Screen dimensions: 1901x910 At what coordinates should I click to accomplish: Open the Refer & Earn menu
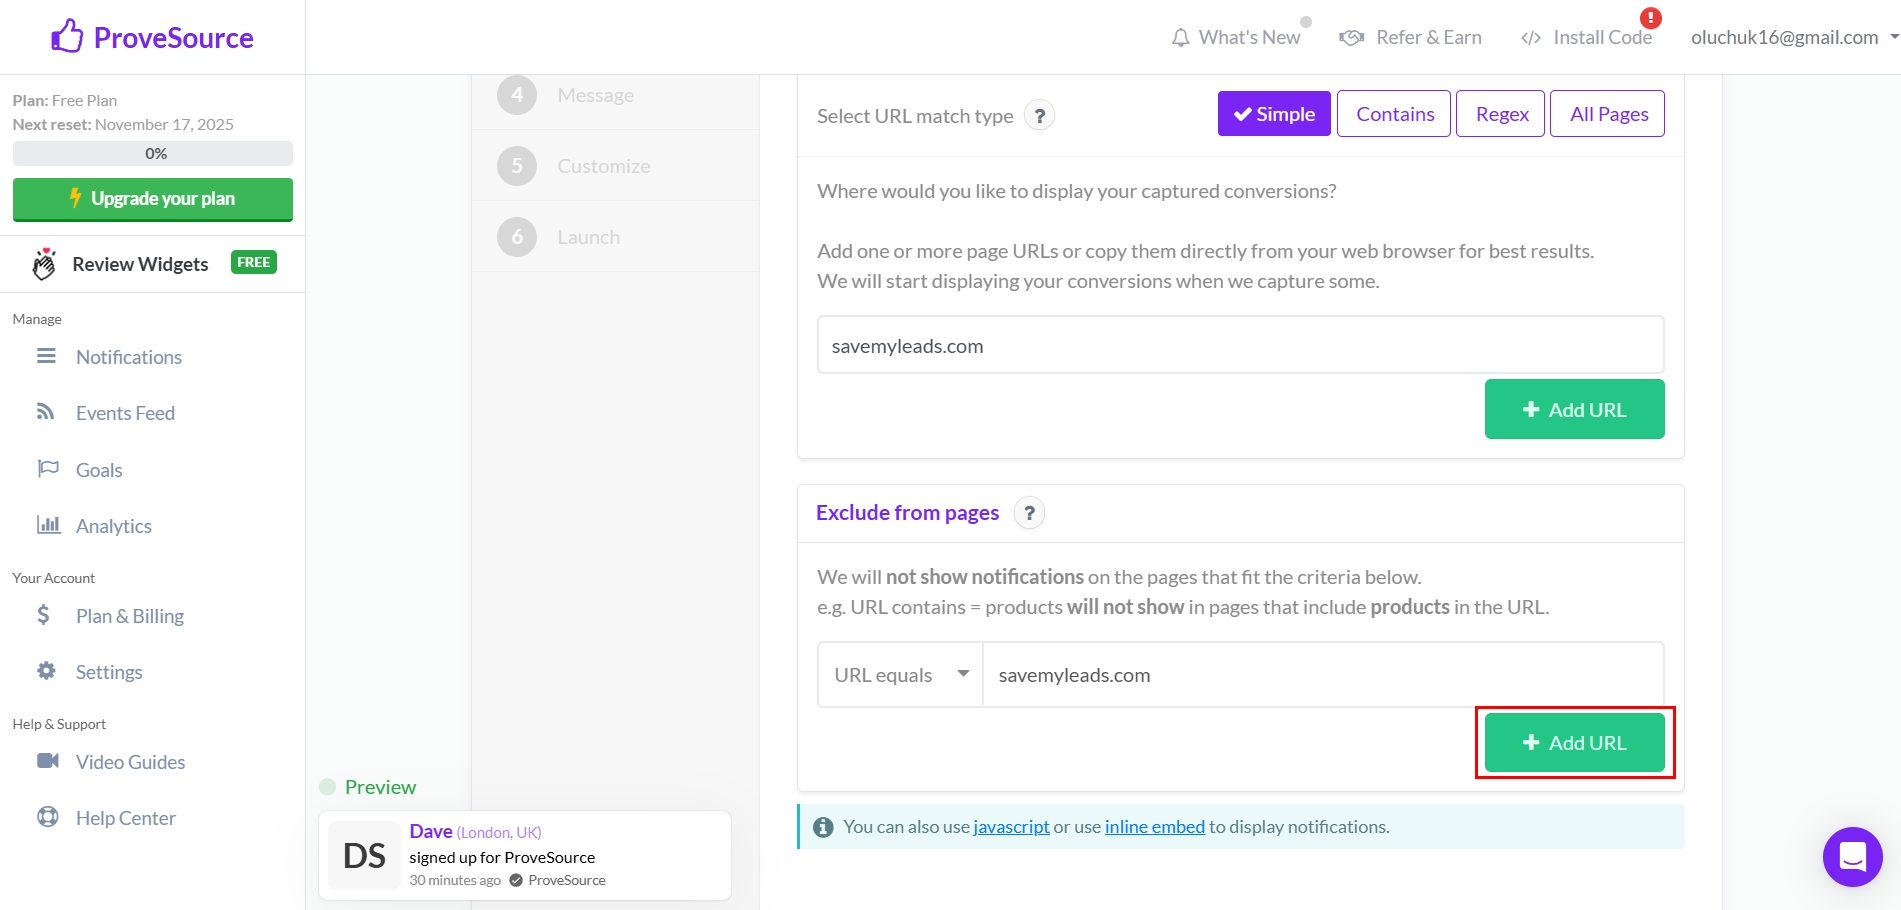1410,37
